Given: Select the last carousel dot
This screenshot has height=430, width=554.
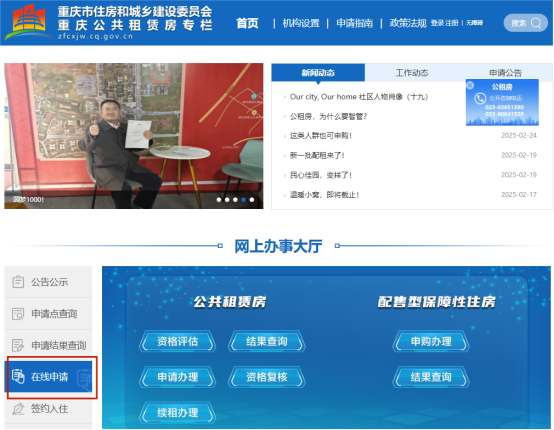Looking at the screenshot, I should (252, 200).
